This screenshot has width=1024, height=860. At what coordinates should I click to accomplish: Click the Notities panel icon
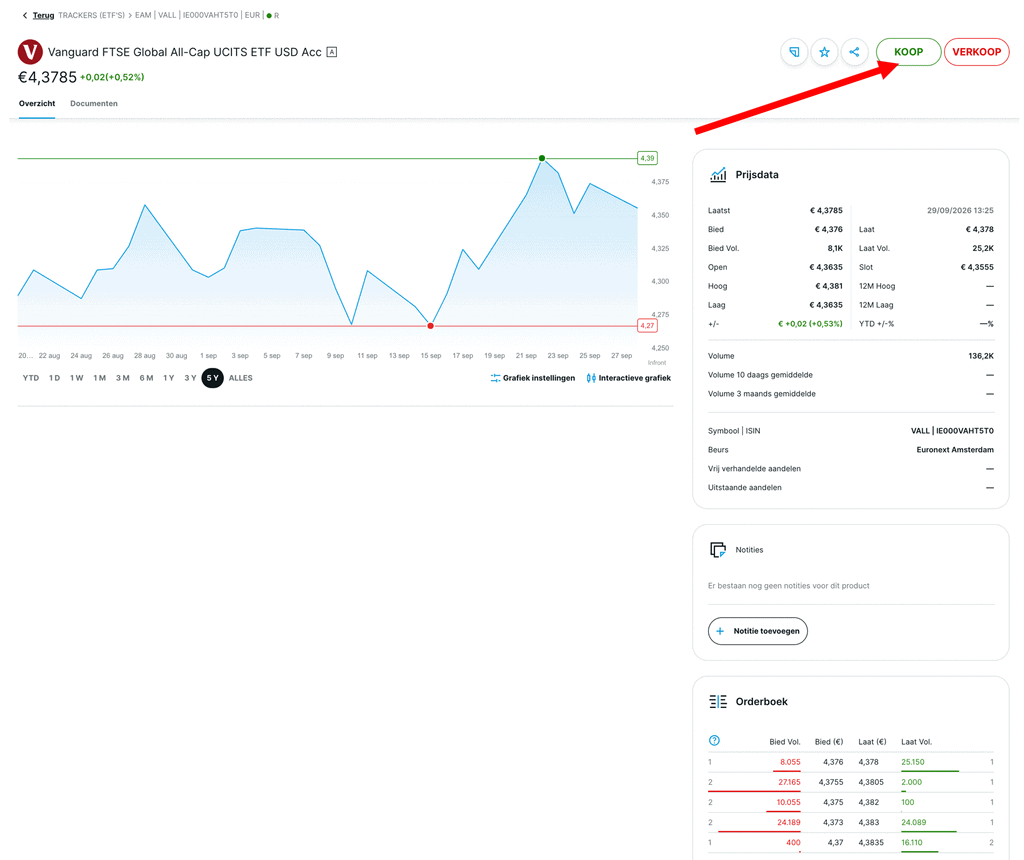click(x=718, y=550)
